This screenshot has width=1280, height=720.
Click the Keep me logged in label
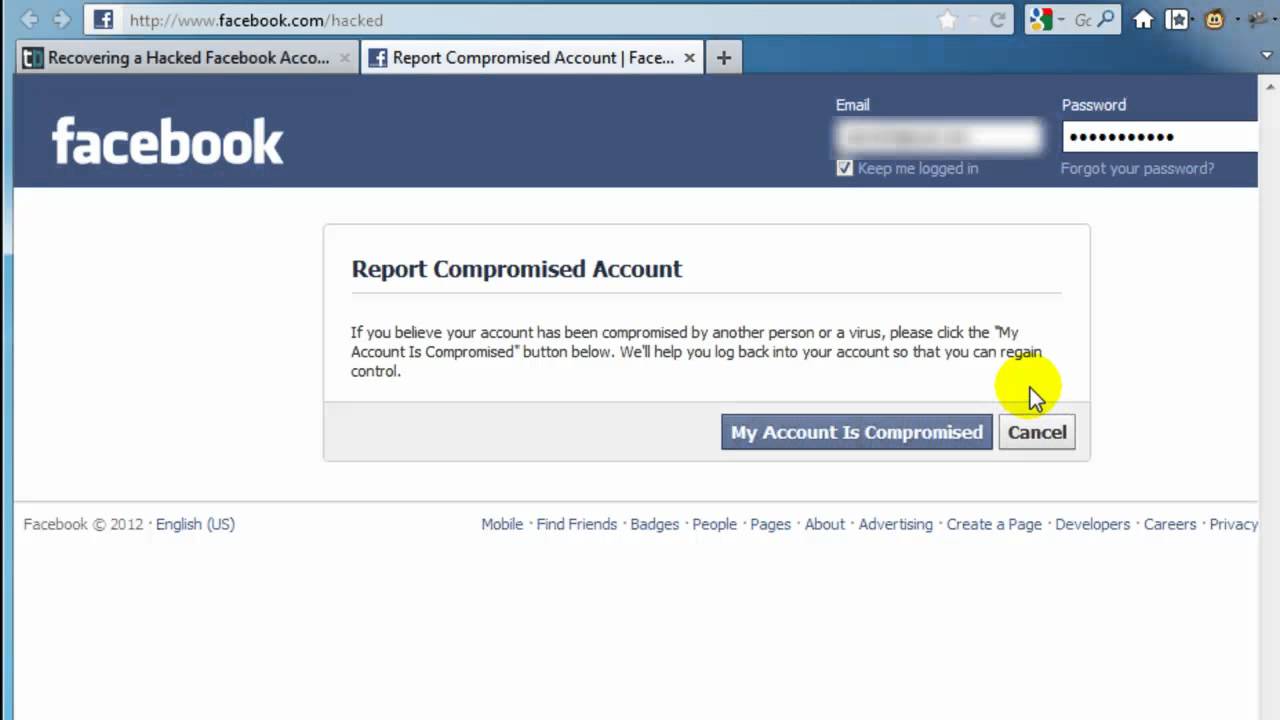pos(918,168)
